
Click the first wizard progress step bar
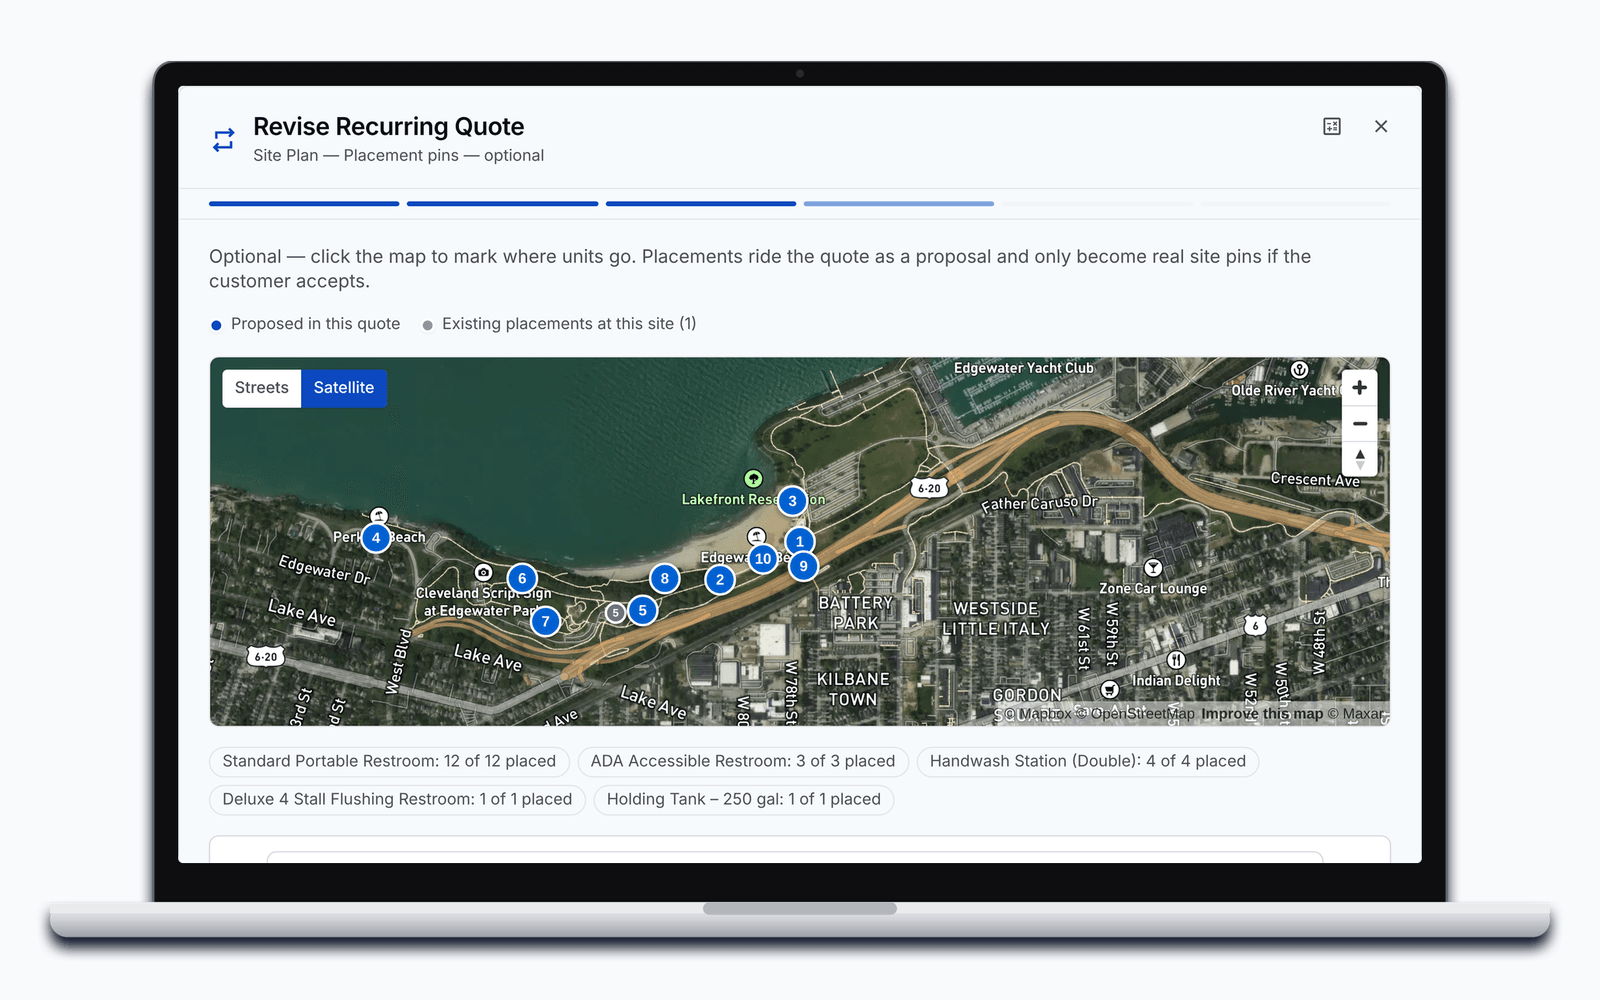pos(304,204)
